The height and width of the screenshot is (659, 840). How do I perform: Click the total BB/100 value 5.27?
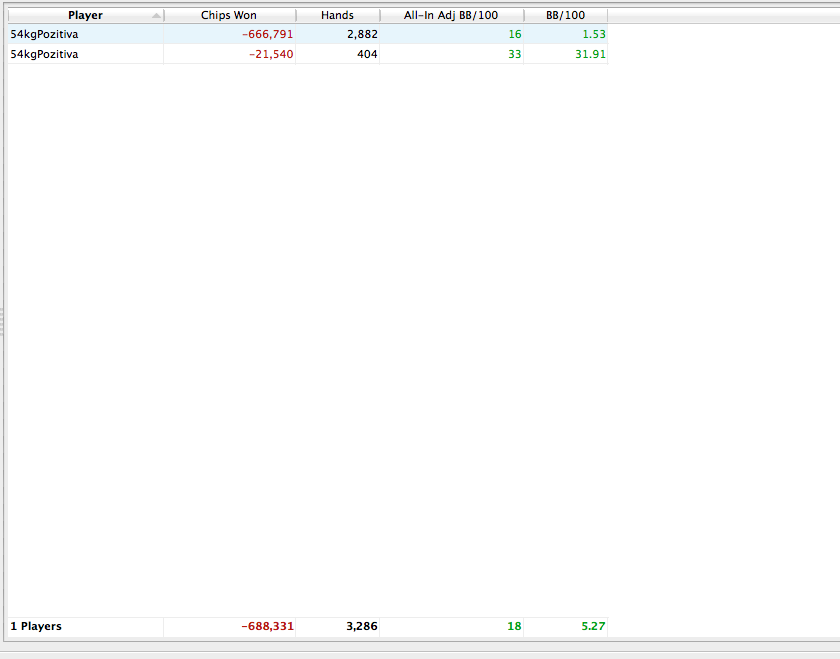(x=594, y=626)
